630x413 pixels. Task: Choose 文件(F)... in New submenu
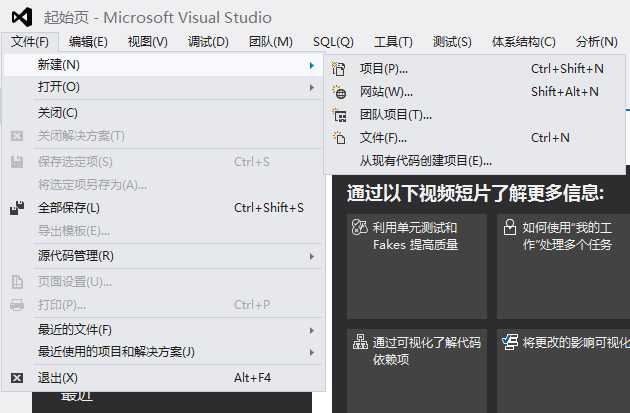tap(476, 138)
